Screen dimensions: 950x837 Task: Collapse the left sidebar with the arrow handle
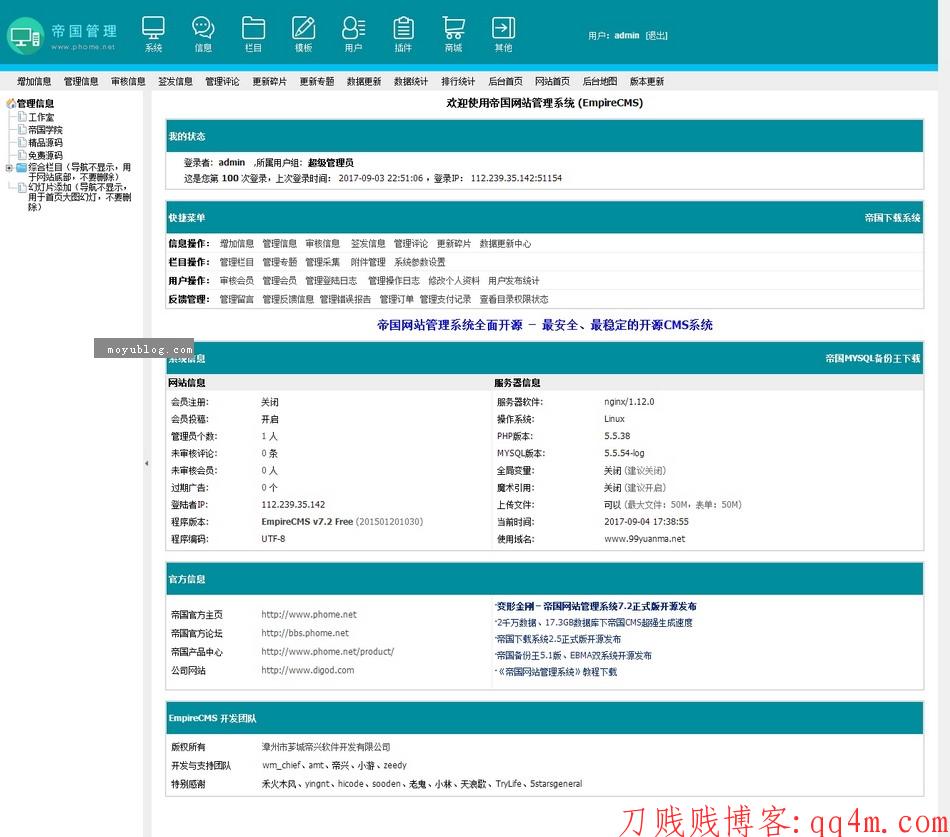point(147,464)
